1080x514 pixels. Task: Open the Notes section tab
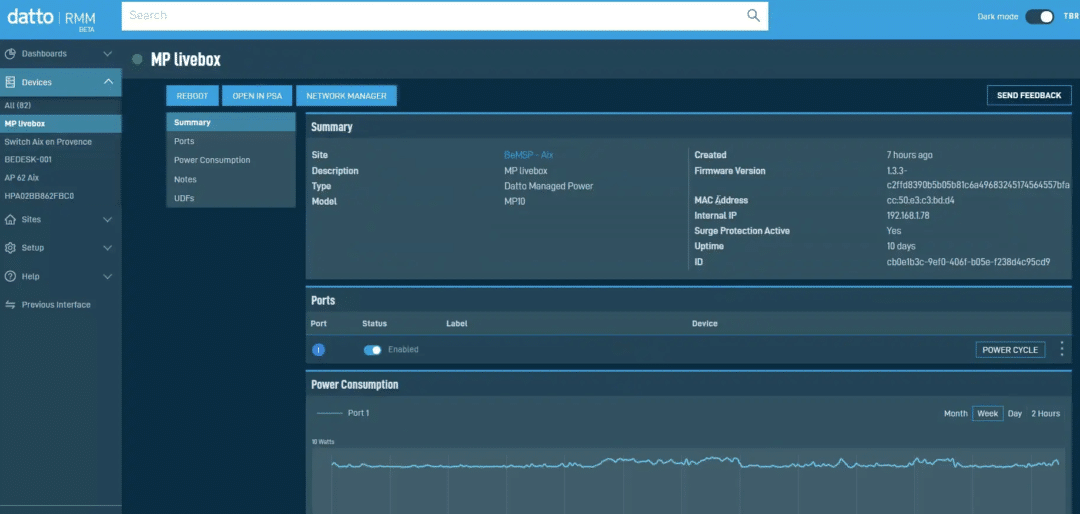click(x=231, y=179)
